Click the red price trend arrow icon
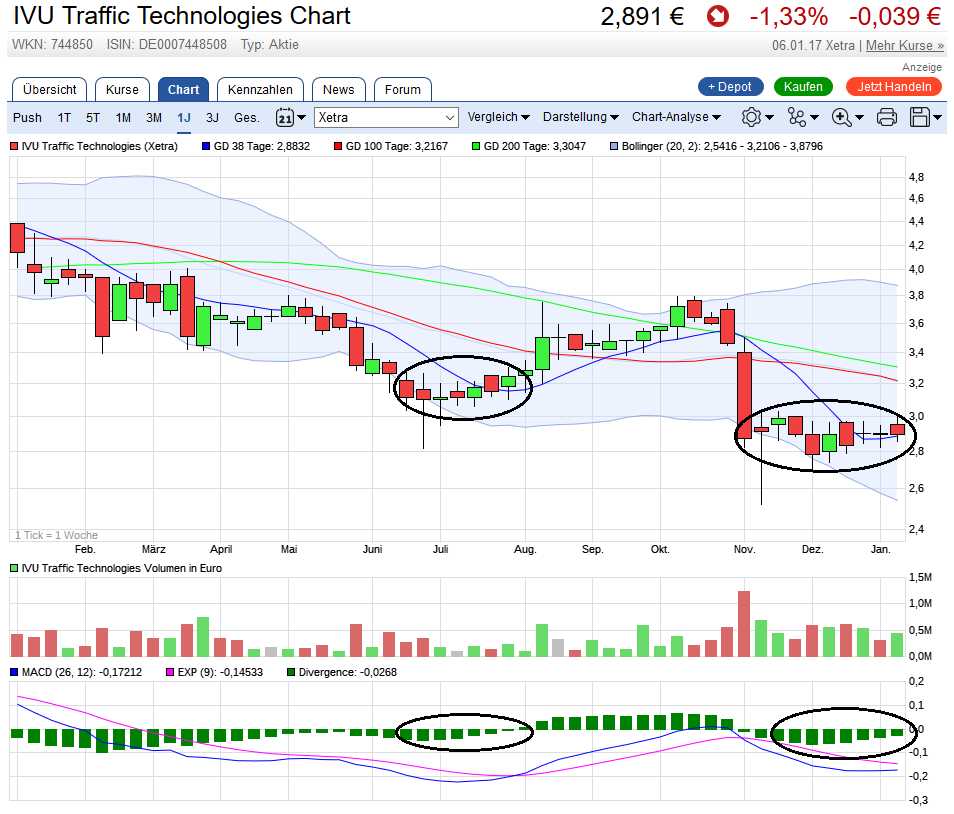The height and width of the screenshot is (814, 954). click(x=718, y=16)
